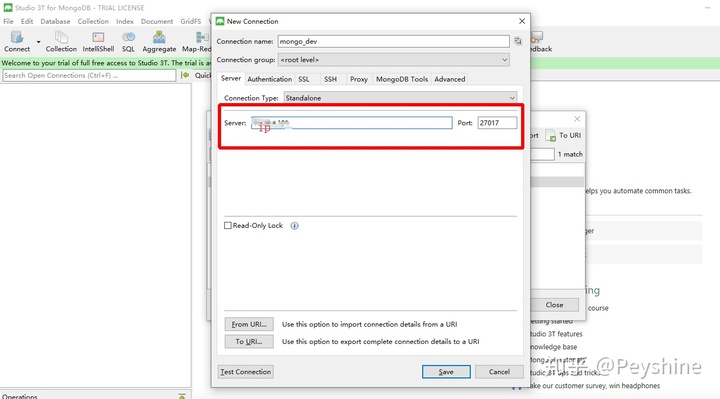Viewport: 720px width, 399px height.
Task: Open the Aggregate tool
Action: tap(159, 41)
